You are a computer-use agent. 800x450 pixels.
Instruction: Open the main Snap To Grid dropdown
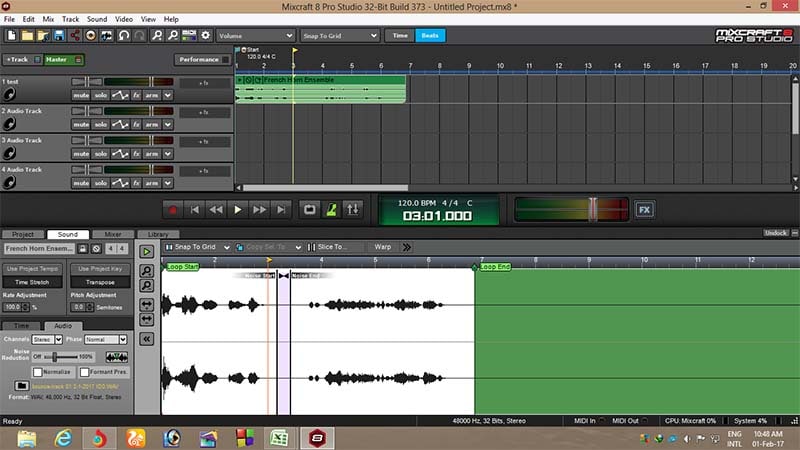339,36
